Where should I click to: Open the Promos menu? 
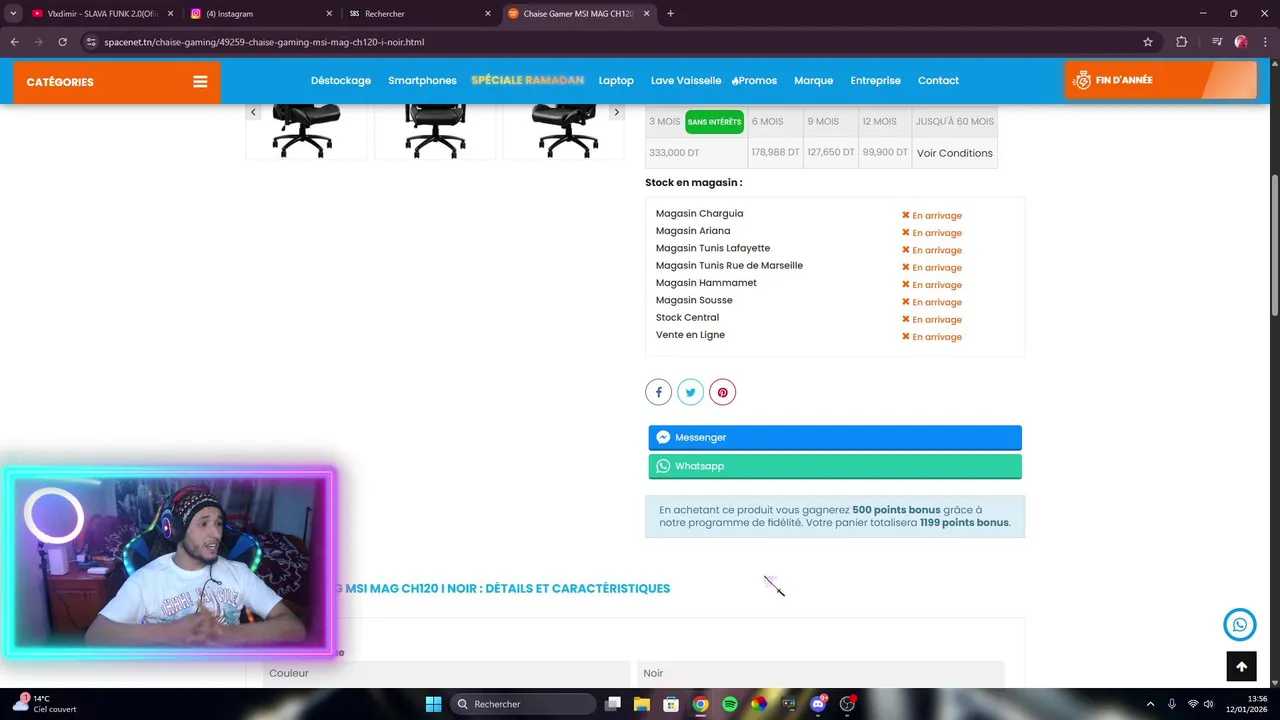coord(755,81)
